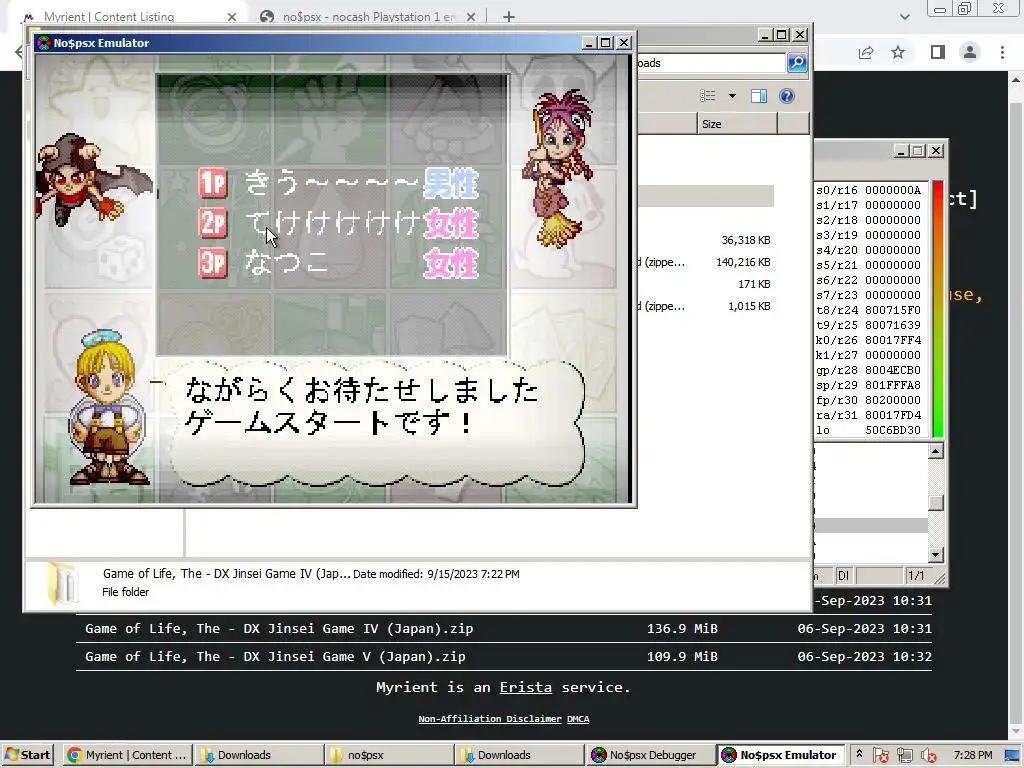Viewport: 1024px width, 768px height.
Task: Show hidden tray icons arrow
Action: click(x=859, y=754)
